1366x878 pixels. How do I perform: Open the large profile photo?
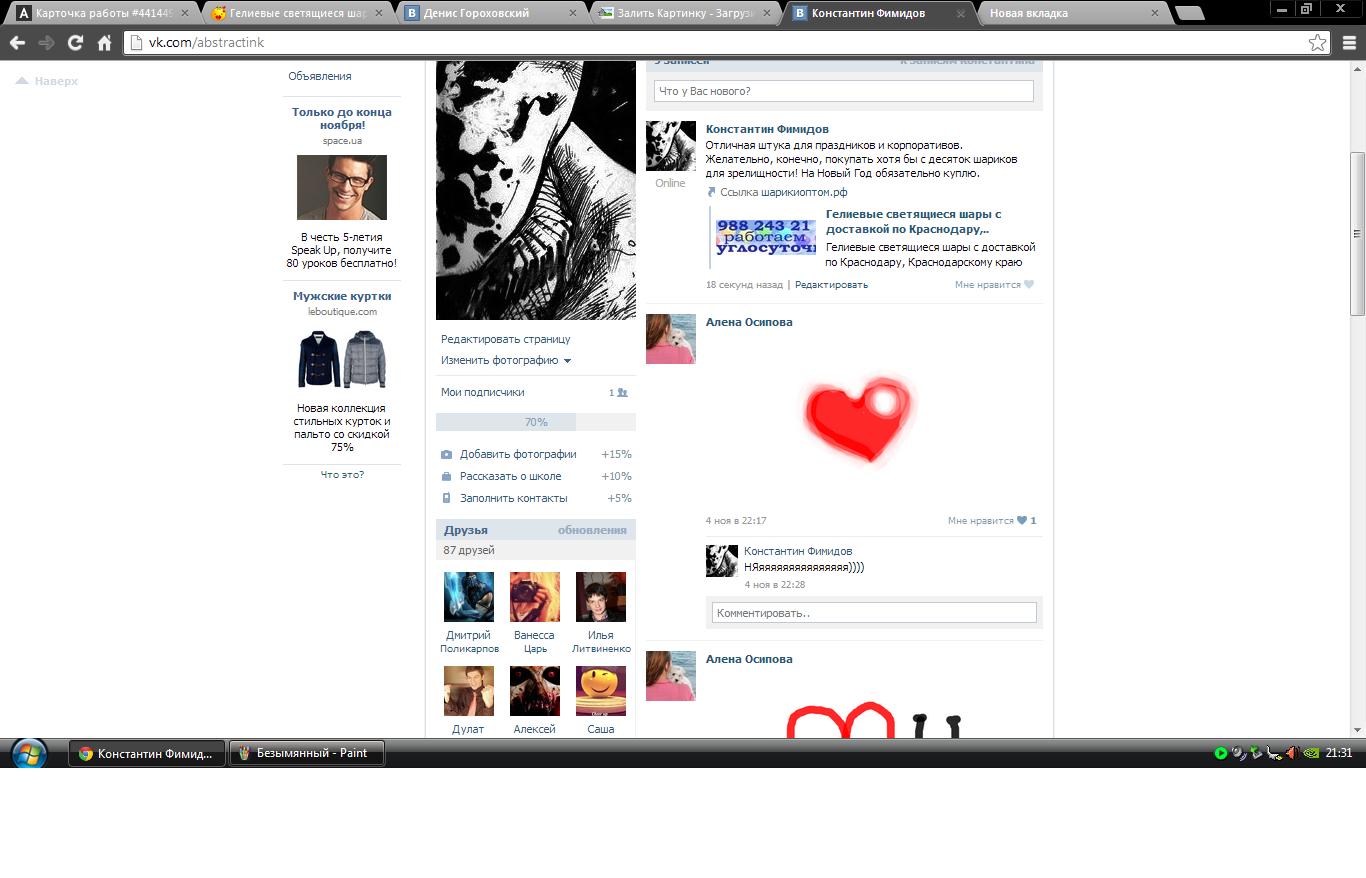pos(536,190)
